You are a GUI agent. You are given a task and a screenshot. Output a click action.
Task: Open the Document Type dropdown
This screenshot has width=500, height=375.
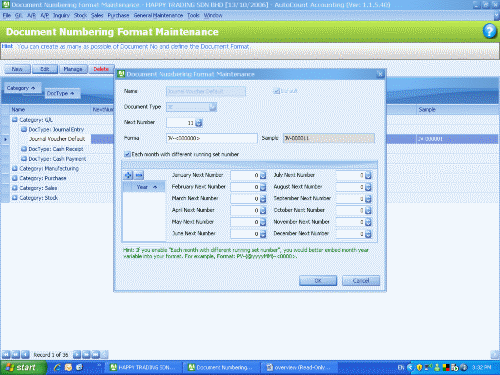212,107
